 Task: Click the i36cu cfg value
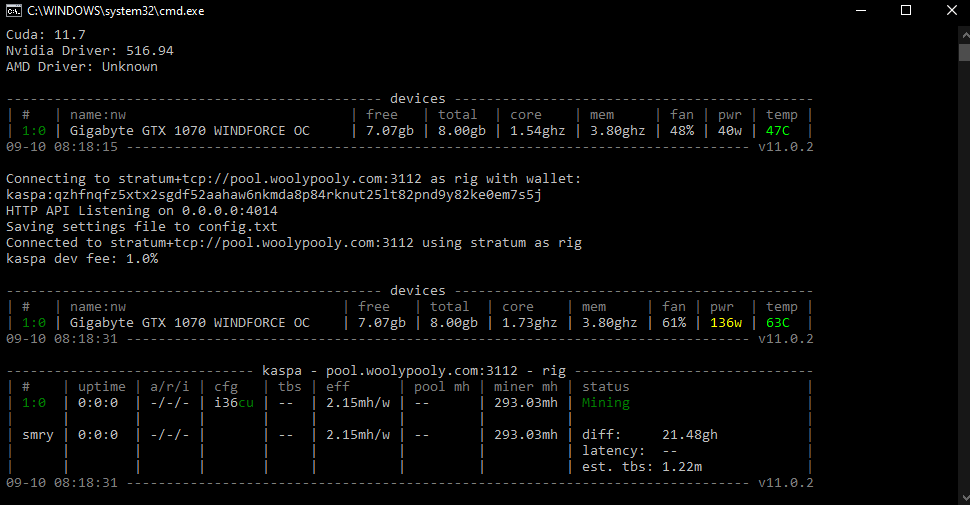pos(234,403)
